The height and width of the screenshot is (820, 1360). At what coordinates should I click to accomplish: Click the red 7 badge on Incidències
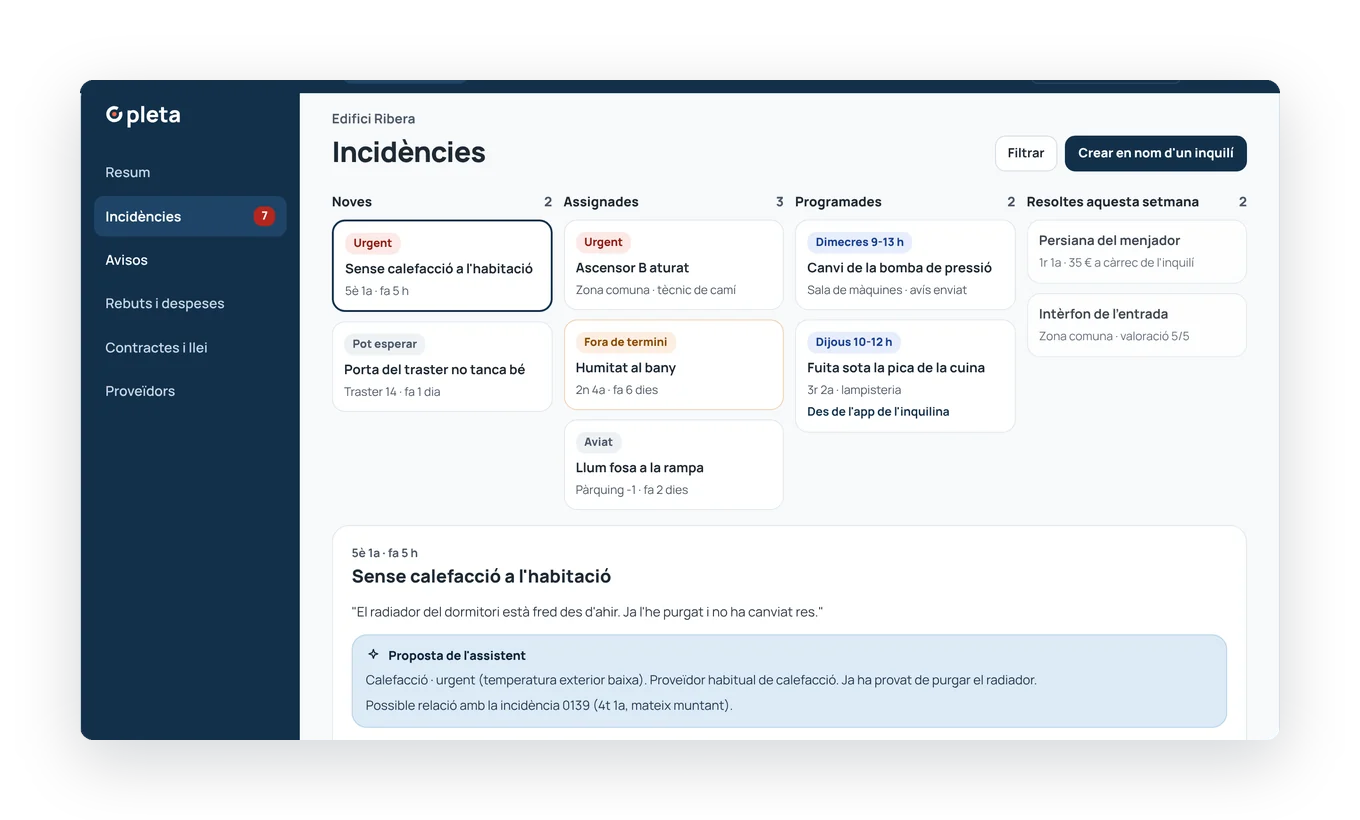264,216
